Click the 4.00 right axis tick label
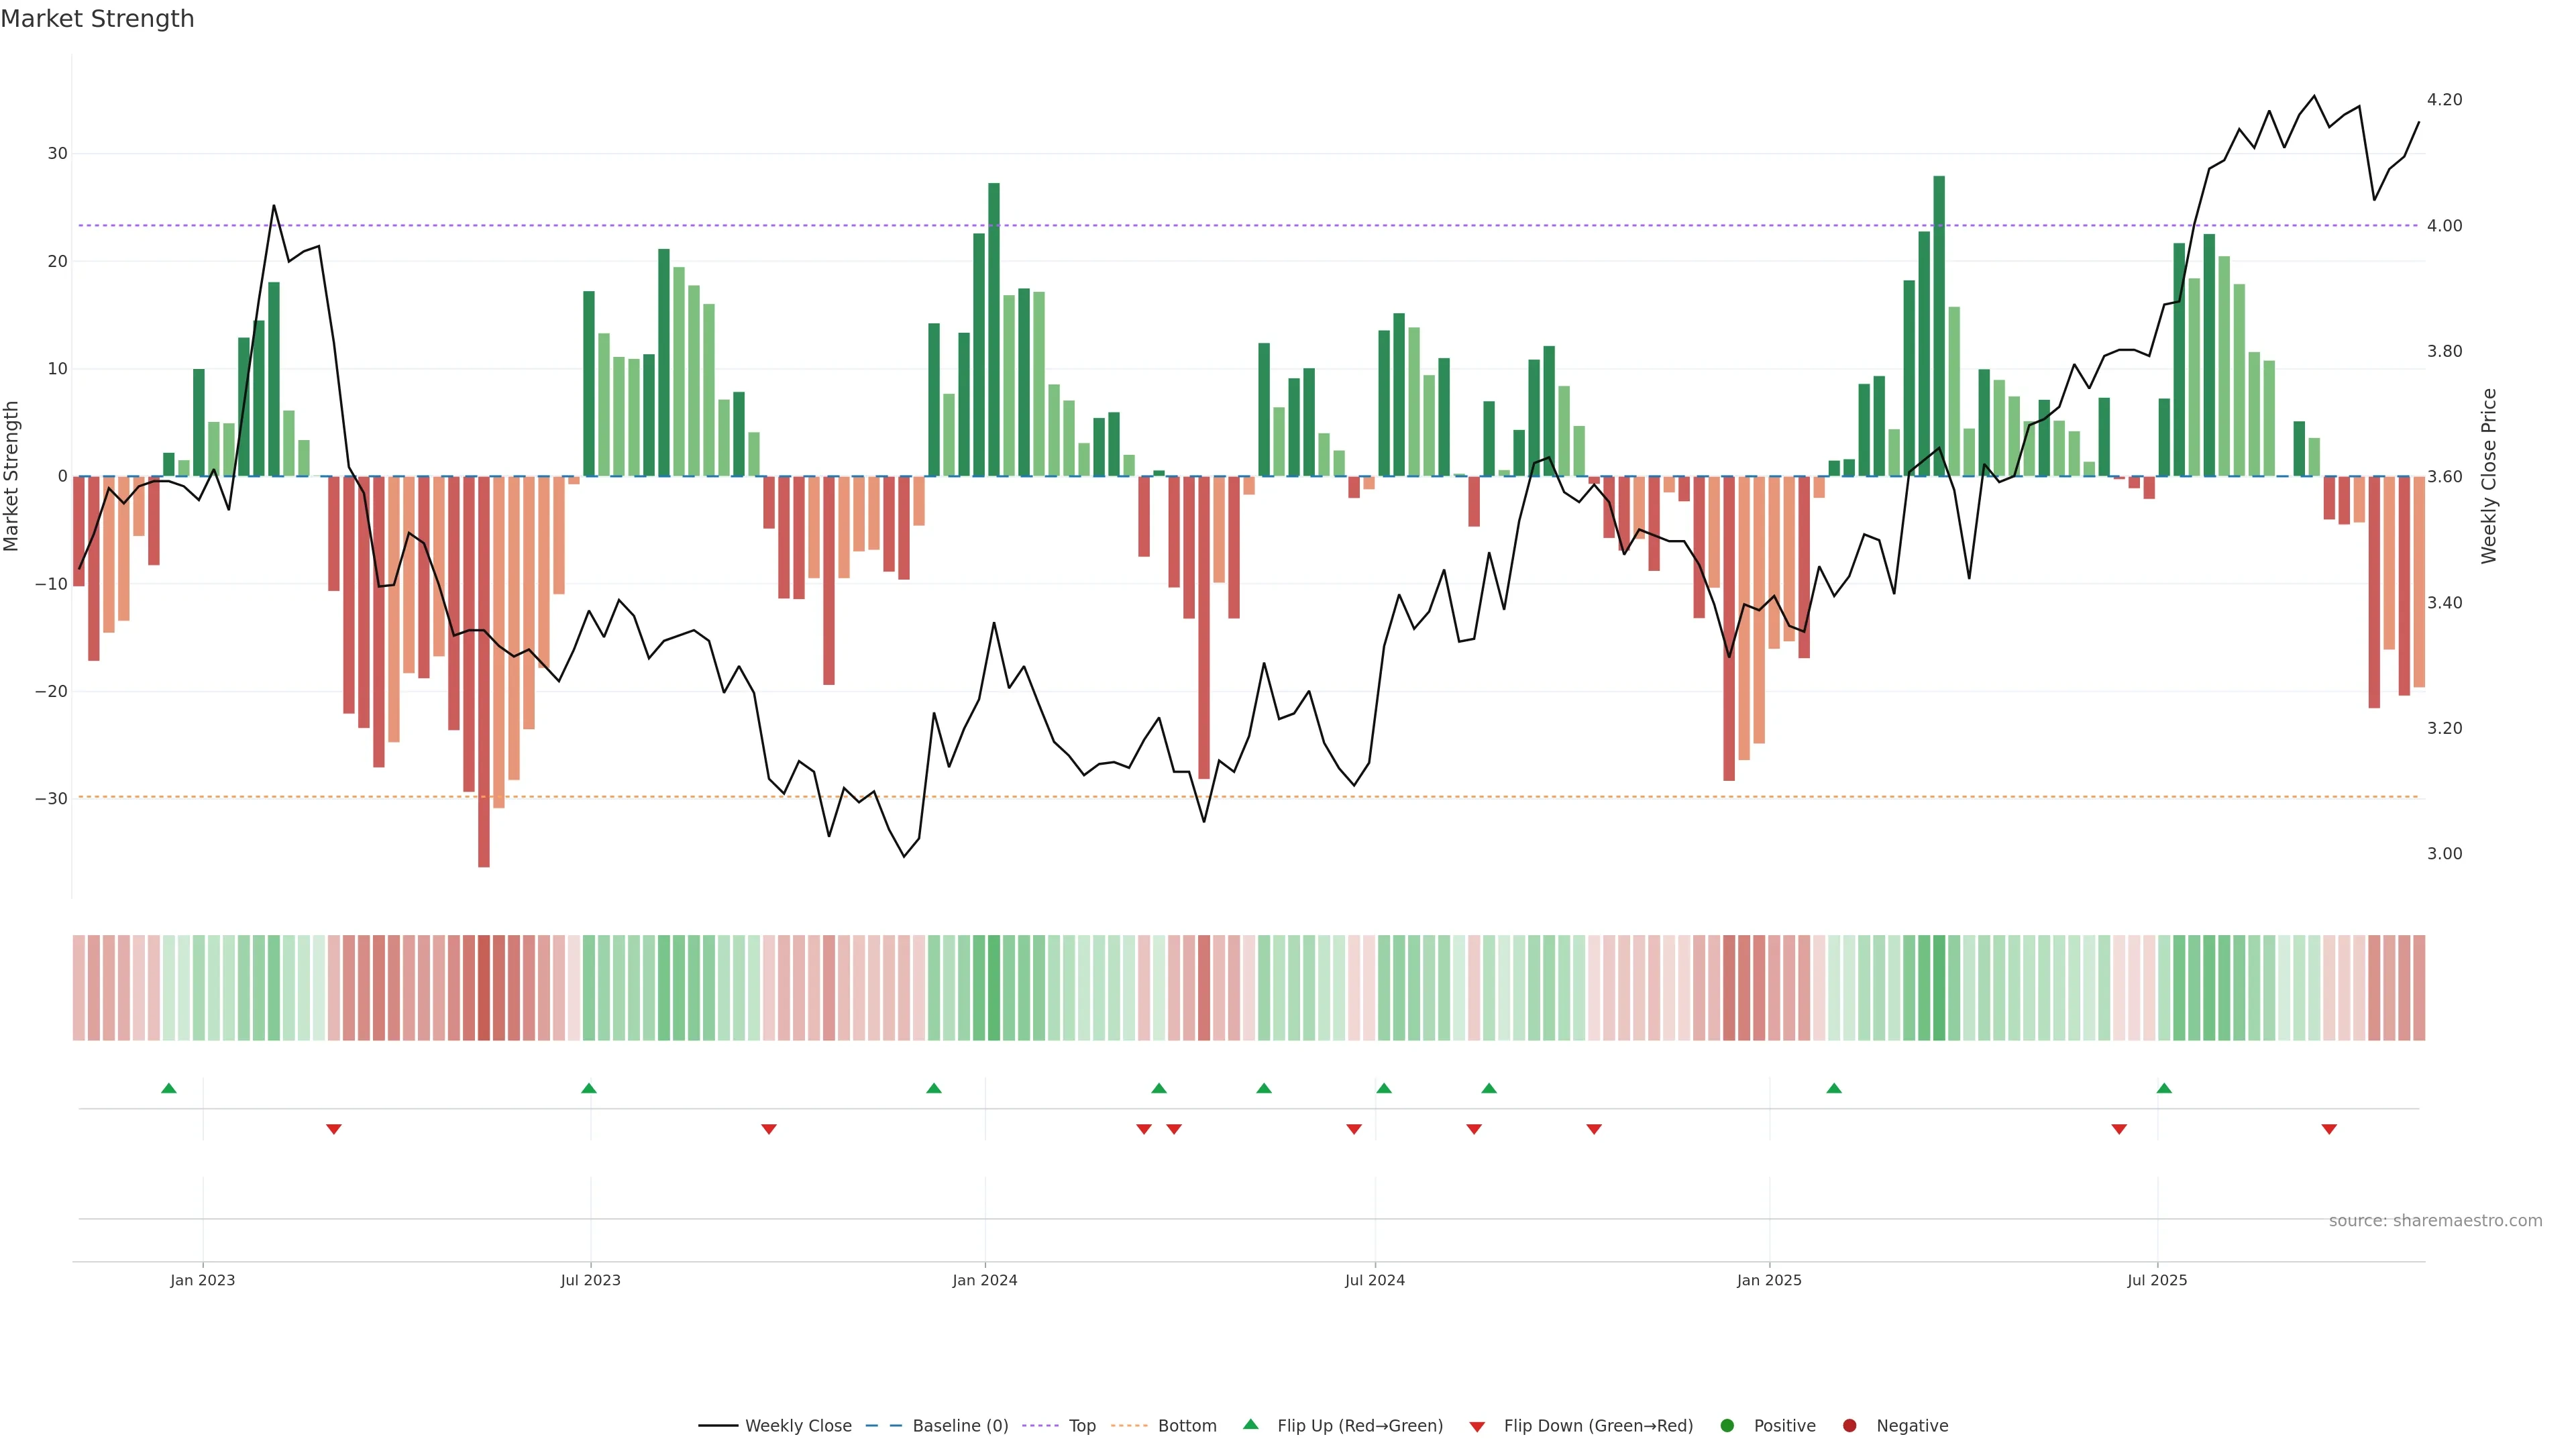 (x=2444, y=226)
